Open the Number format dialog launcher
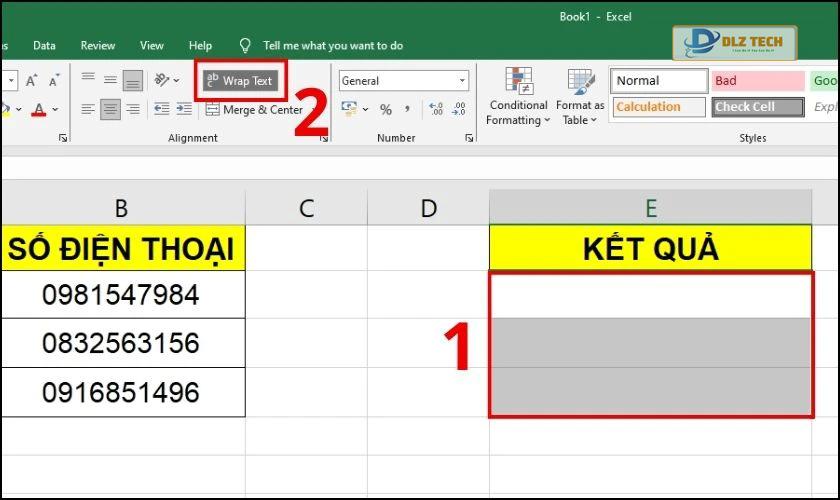Viewport: 840px width, 500px height. coord(469,138)
